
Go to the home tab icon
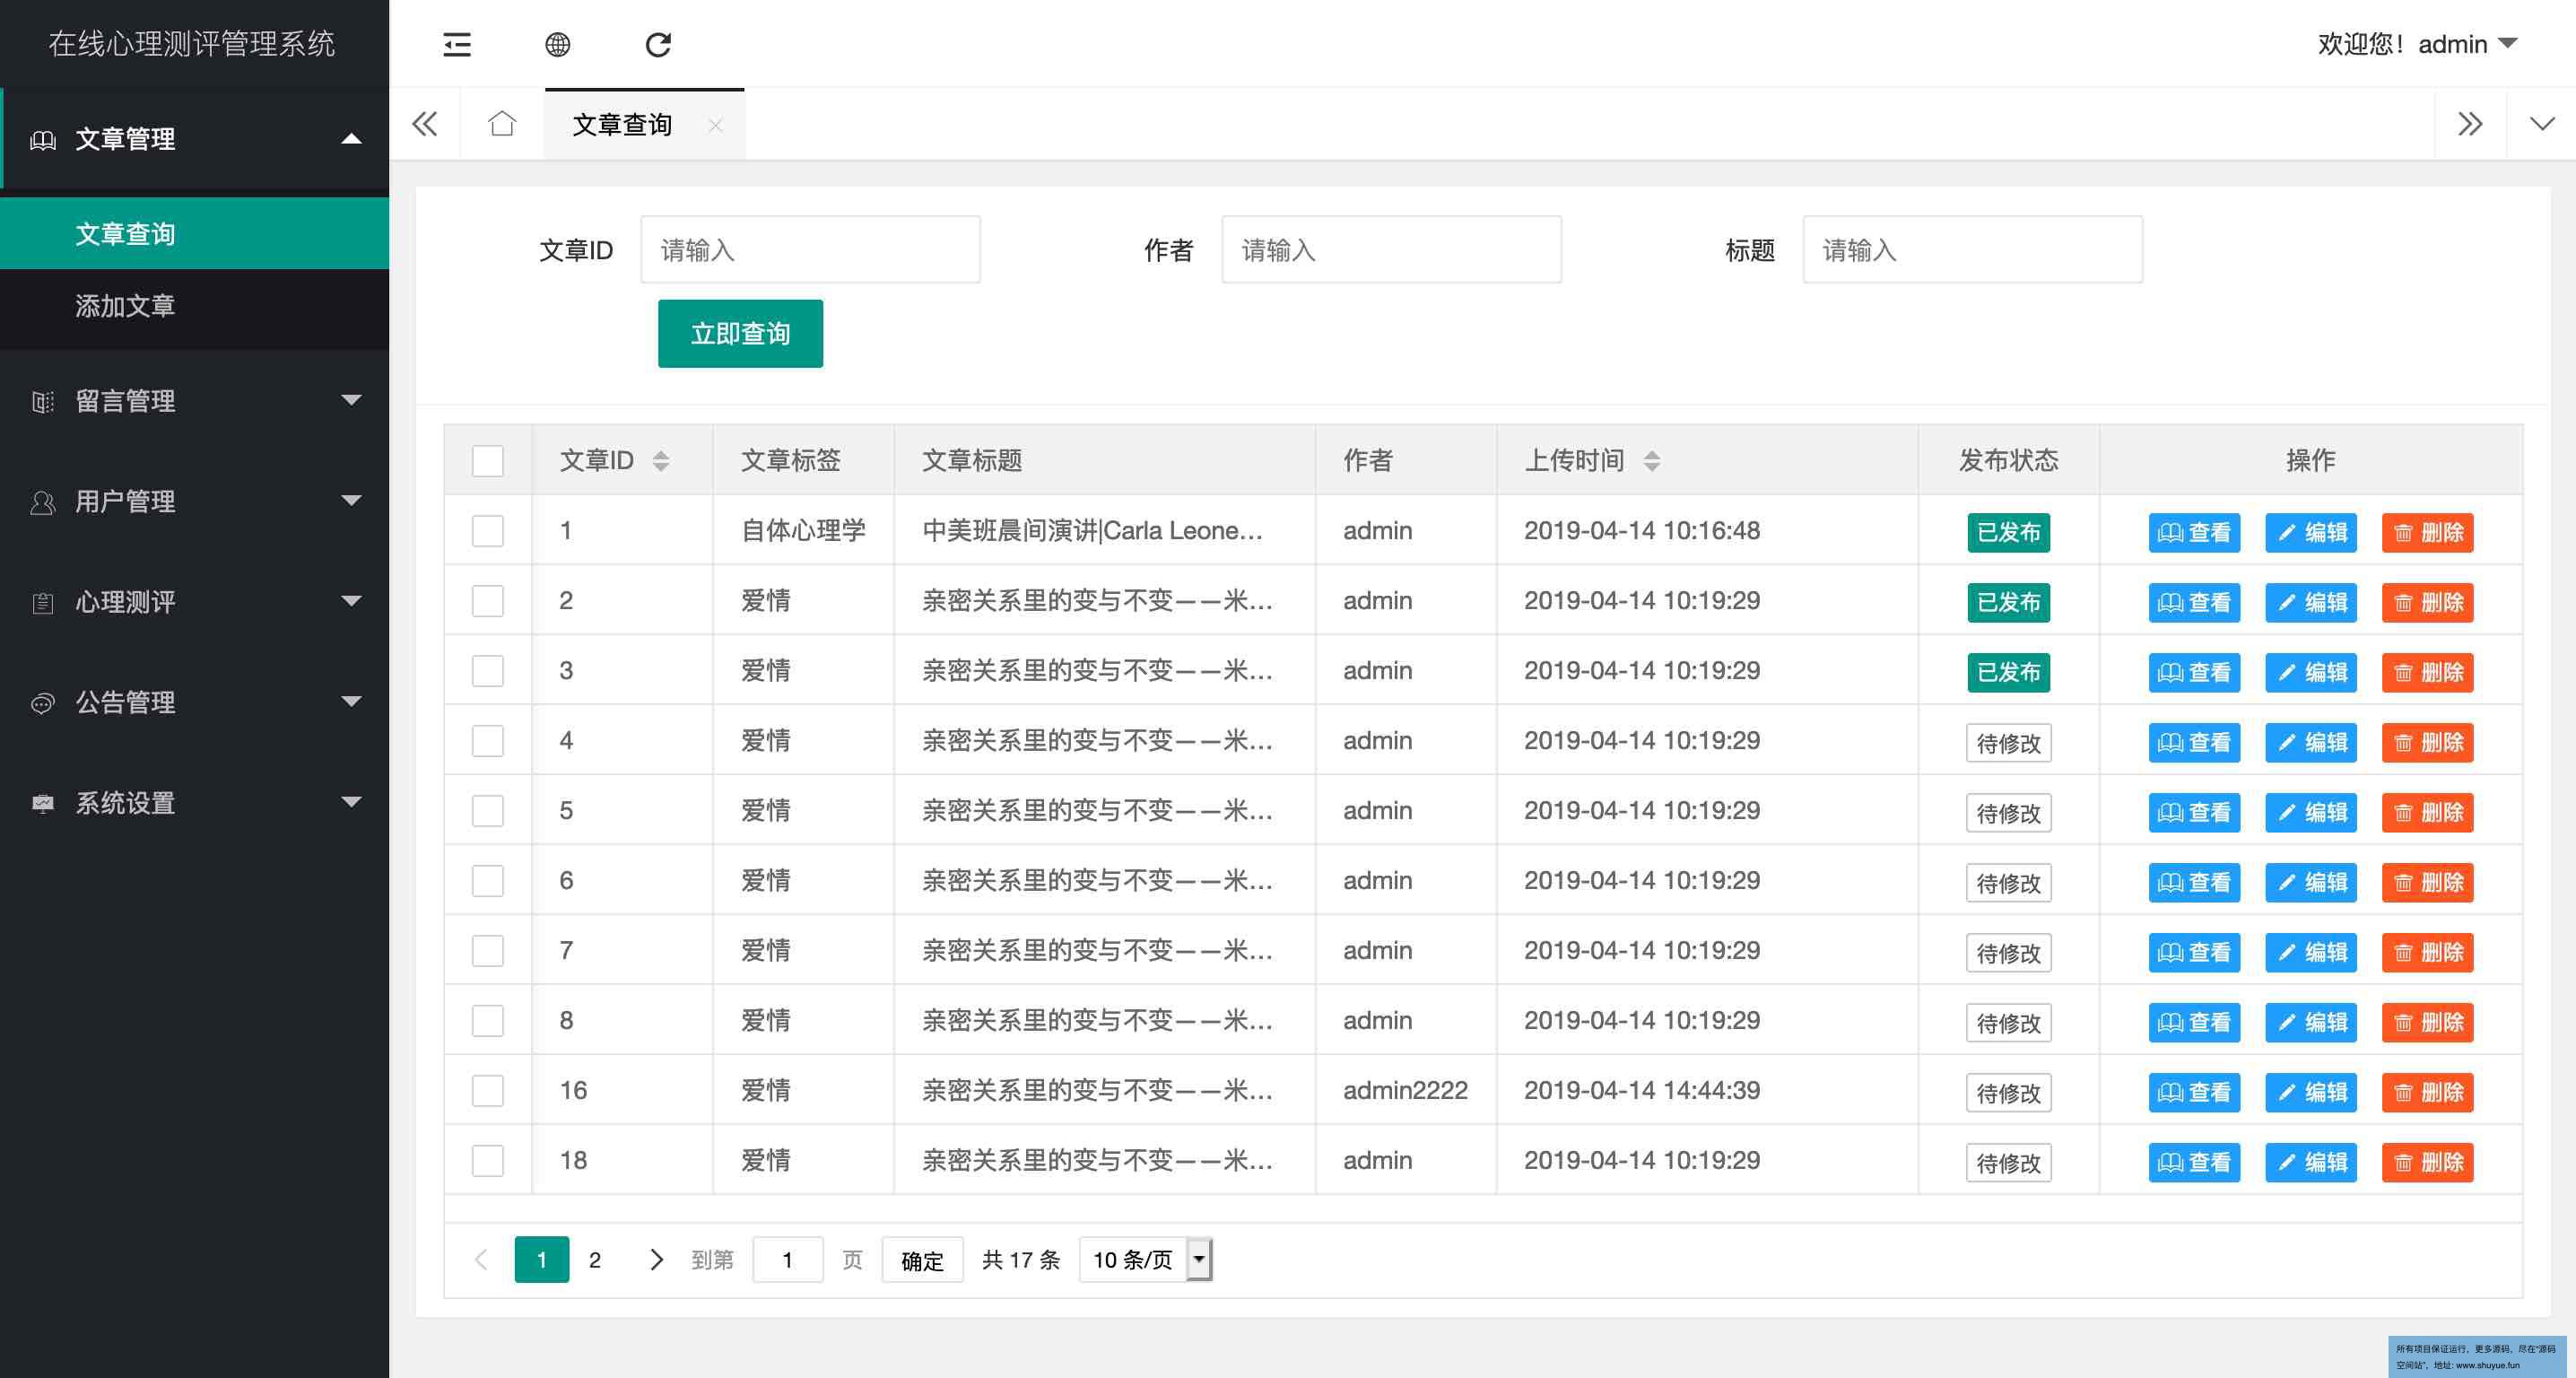click(502, 124)
